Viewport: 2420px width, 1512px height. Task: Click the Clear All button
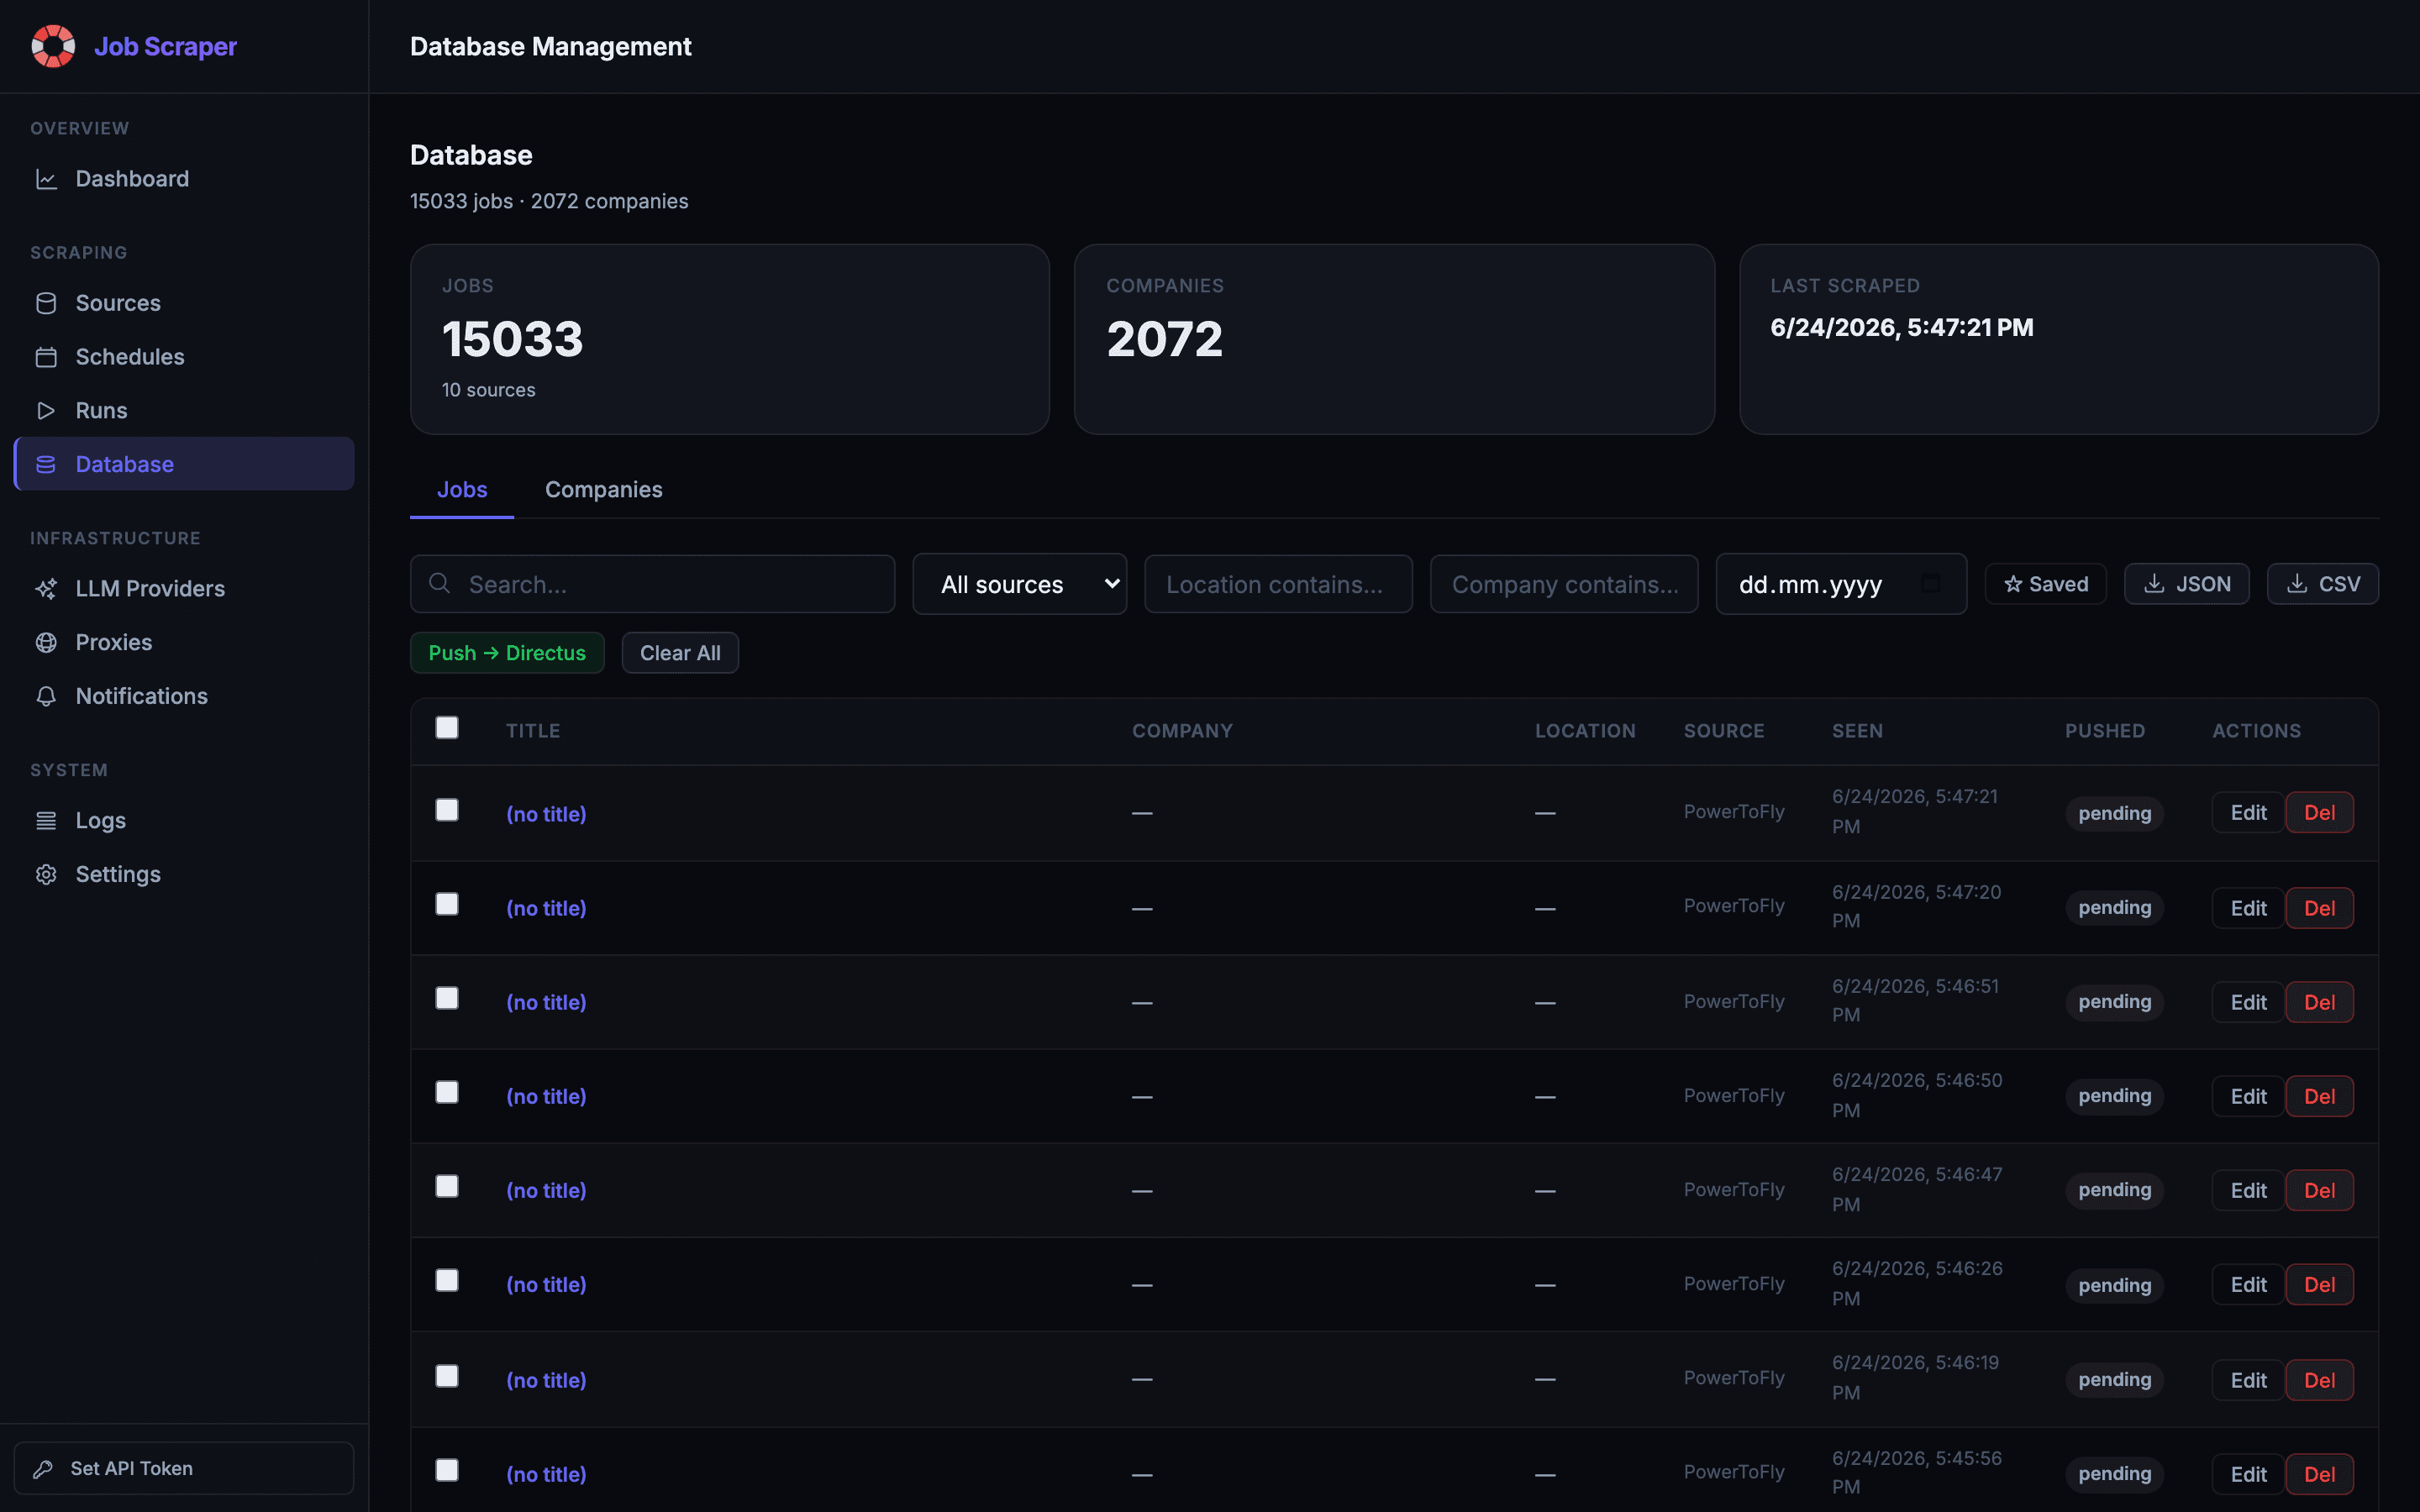[680, 653]
